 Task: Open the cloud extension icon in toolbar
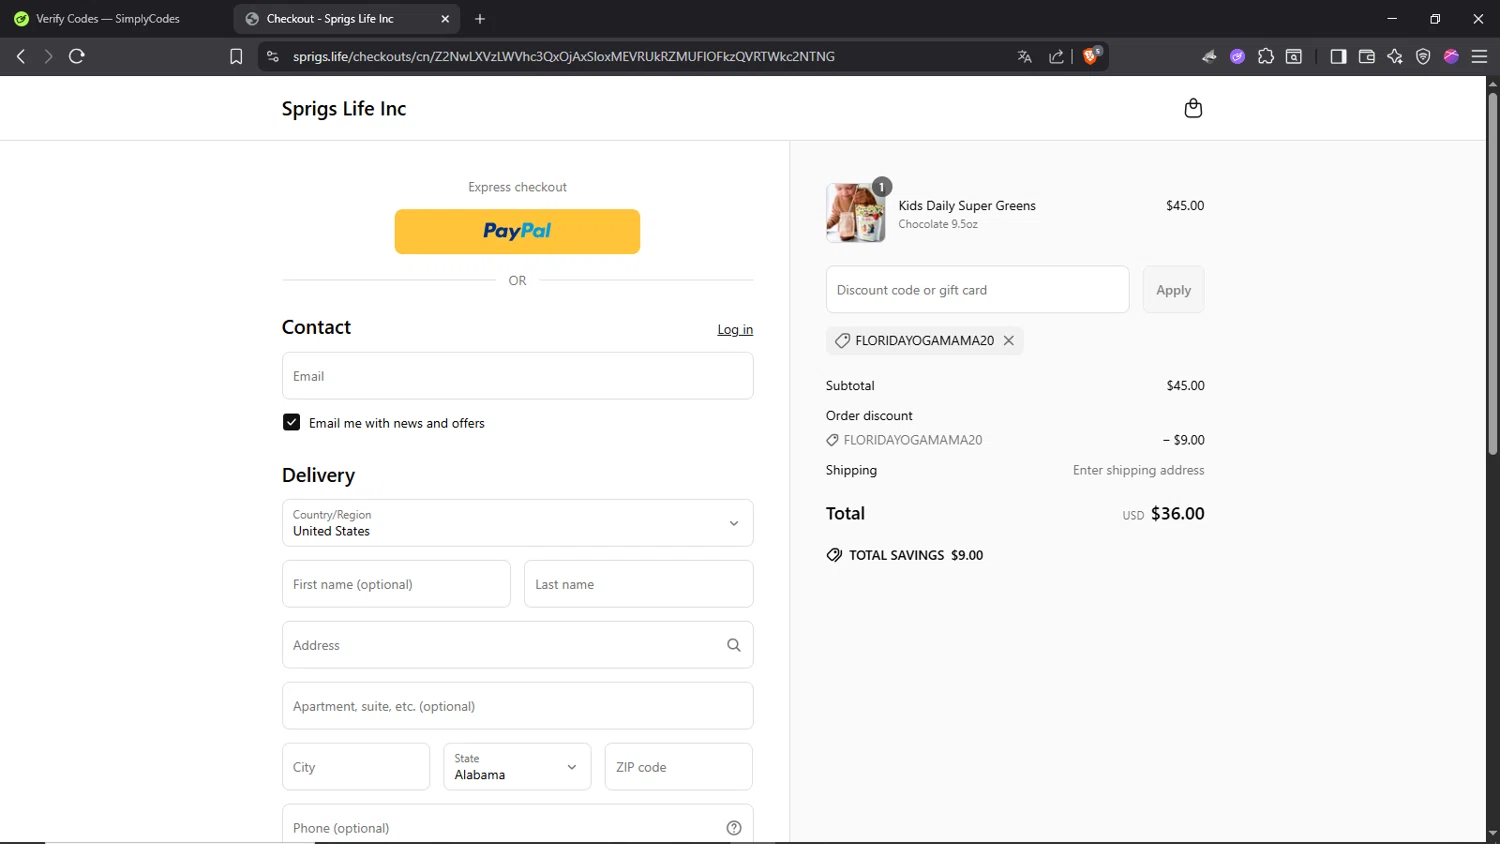click(1209, 57)
